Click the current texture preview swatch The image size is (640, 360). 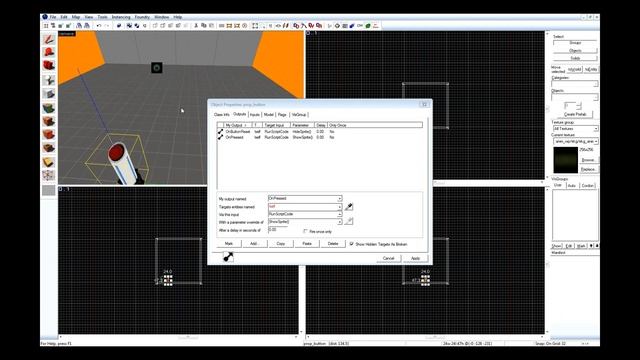565,160
